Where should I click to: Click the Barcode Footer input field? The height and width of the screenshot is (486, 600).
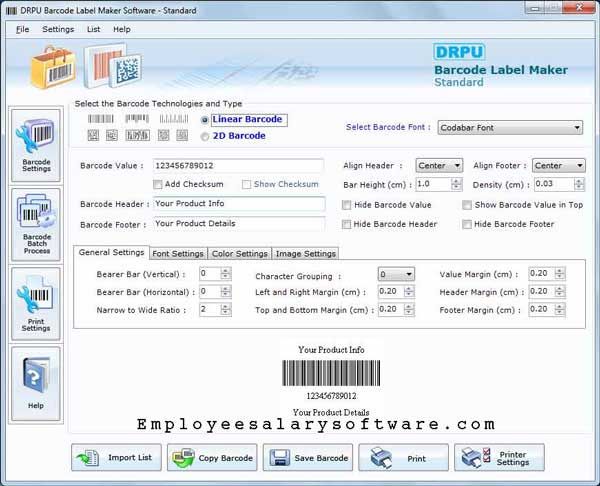coord(239,223)
